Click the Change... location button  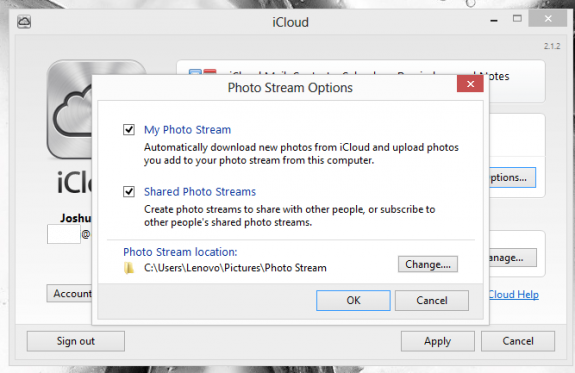(428, 264)
